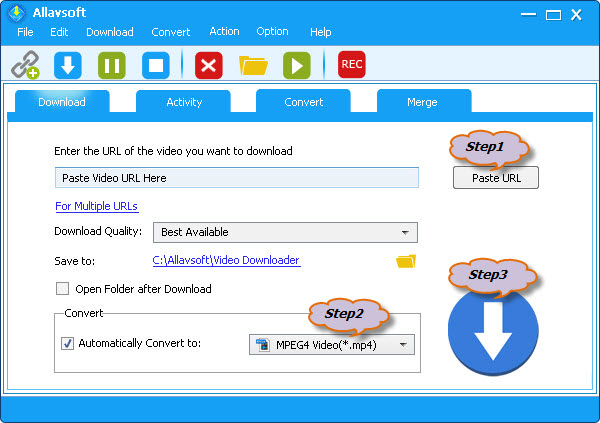Open the Help menu
The height and width of the screenshot is (423, 600).
coord(321,32)
